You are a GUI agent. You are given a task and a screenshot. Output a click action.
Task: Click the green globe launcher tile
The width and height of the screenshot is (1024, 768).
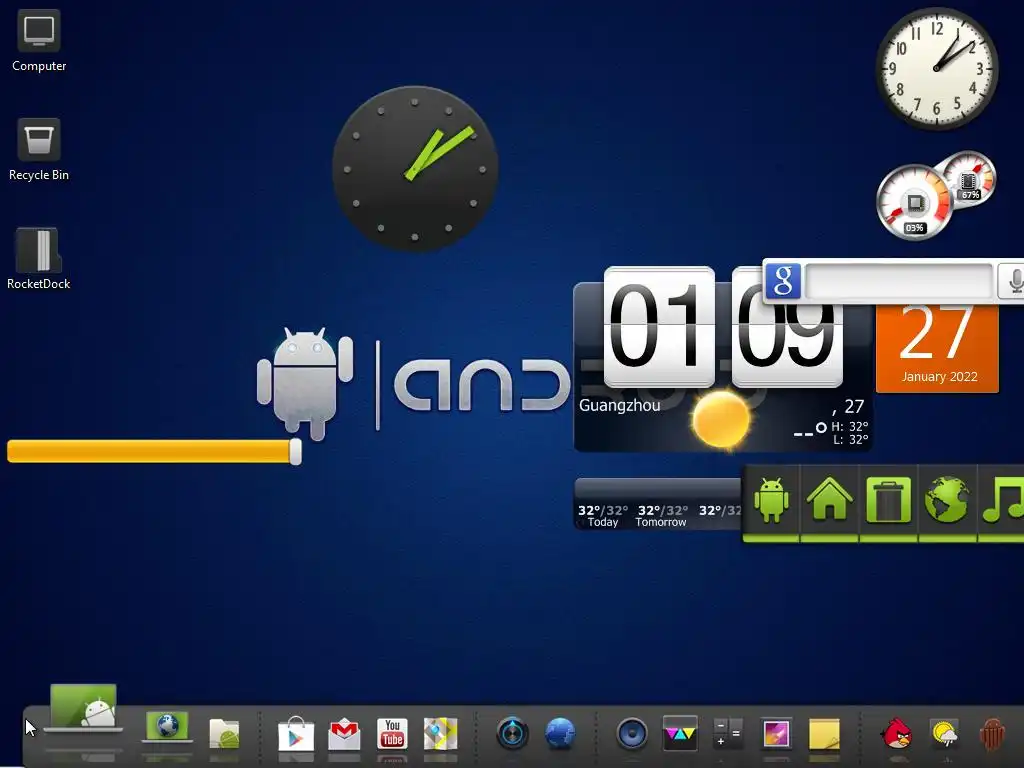947,502
